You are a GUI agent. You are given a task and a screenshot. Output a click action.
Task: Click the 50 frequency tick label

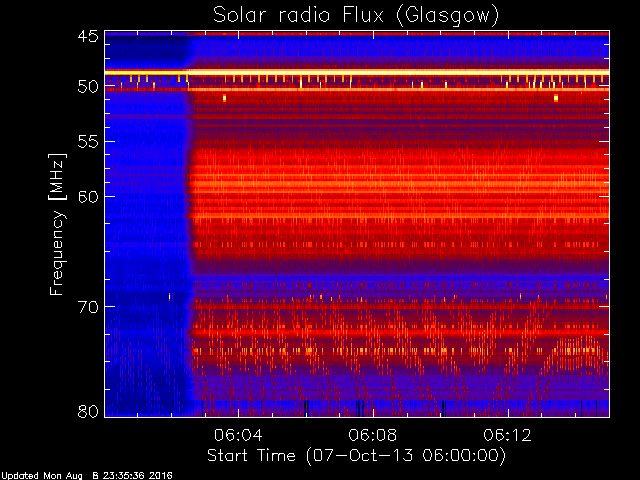click(x=88, y=87)
